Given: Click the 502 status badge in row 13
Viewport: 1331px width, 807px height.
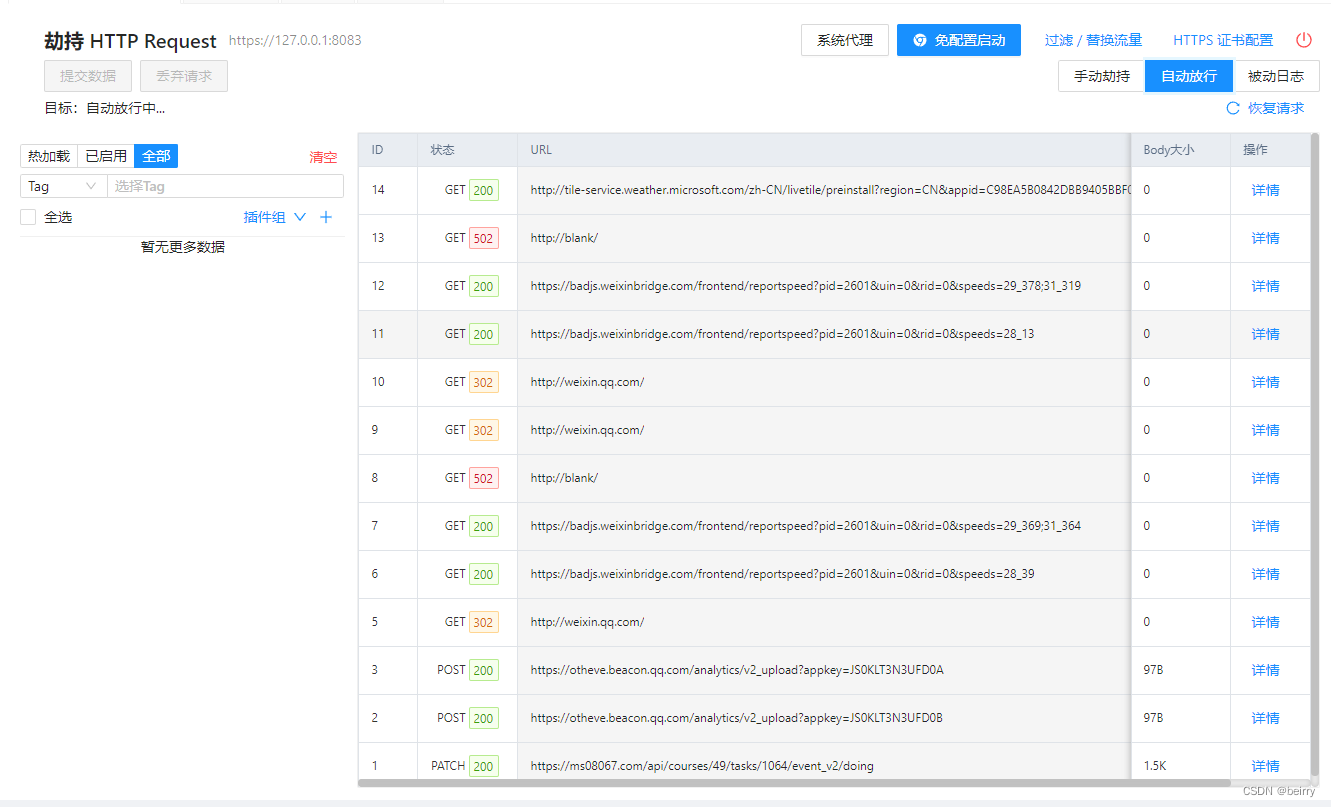Looking at the screenshot, I should tap(484, 238).
